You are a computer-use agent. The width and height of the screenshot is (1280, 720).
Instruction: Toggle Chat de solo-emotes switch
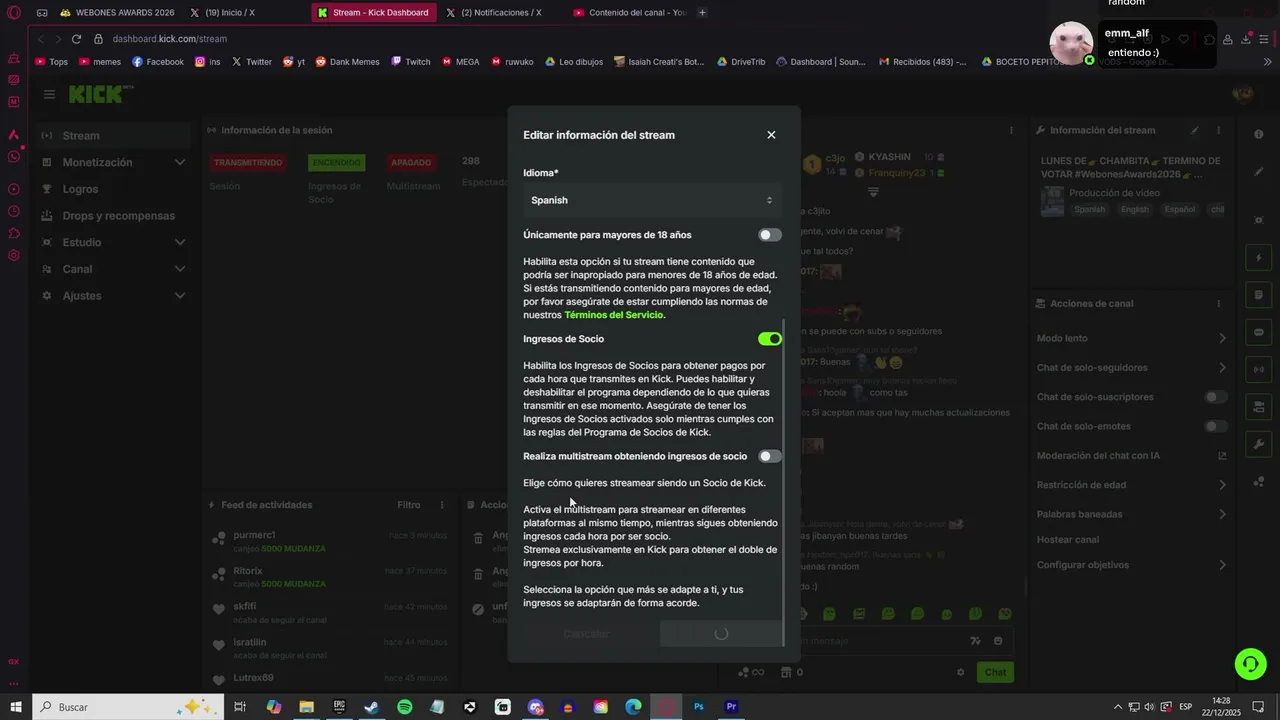pos(1215,426)
